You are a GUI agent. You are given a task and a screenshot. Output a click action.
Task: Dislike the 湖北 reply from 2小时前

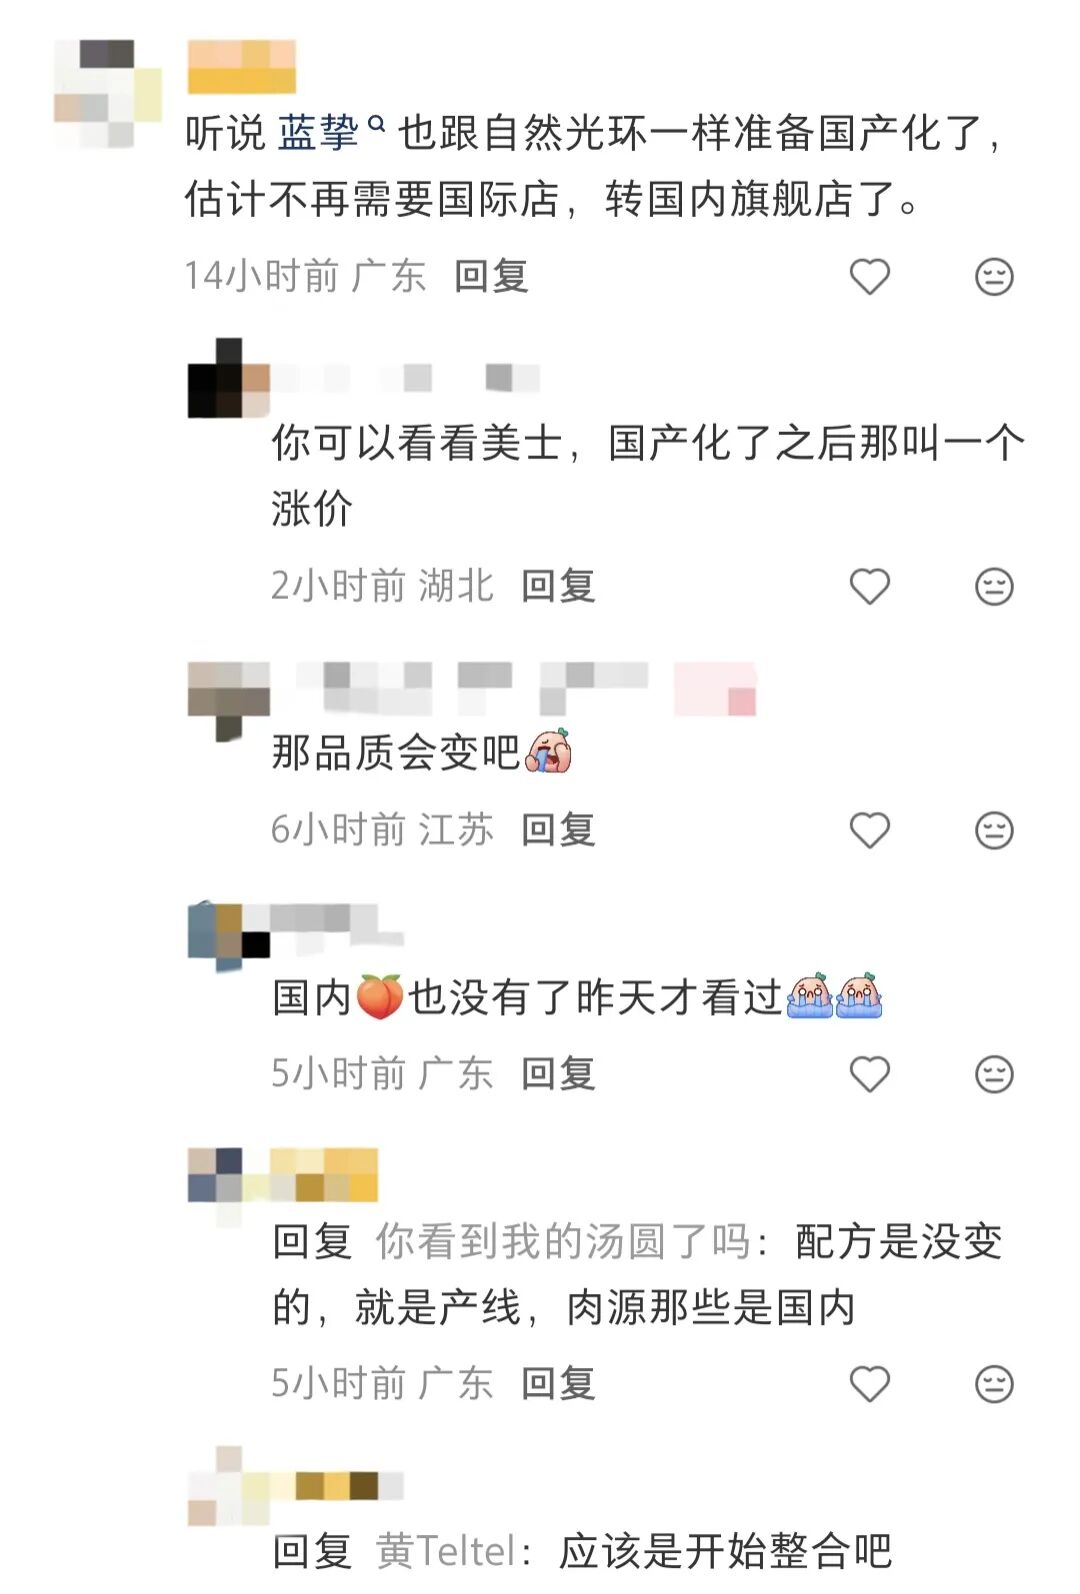[994, 587]
